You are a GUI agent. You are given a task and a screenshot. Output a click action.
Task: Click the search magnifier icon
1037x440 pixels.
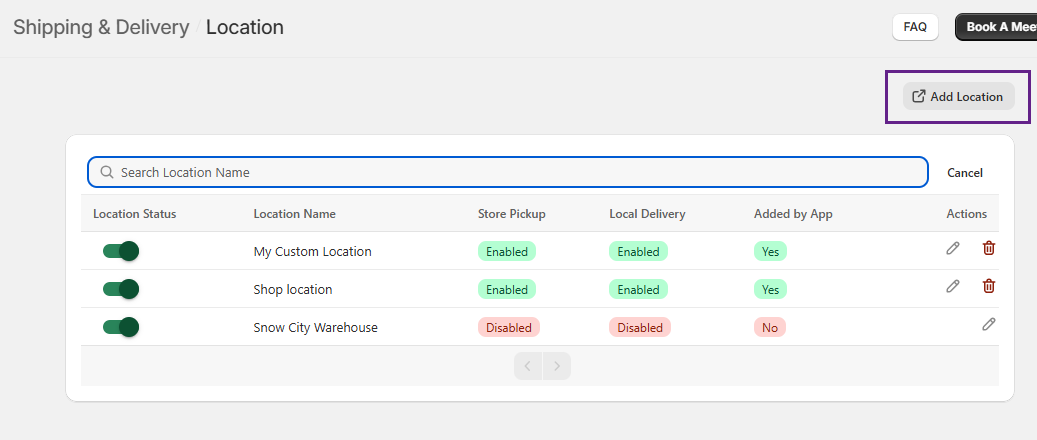106,172
